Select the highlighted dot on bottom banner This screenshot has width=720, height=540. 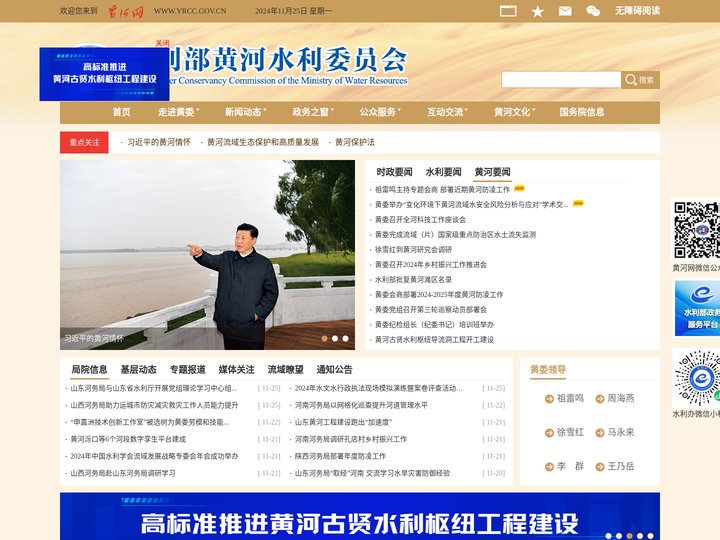coord(630,536)
